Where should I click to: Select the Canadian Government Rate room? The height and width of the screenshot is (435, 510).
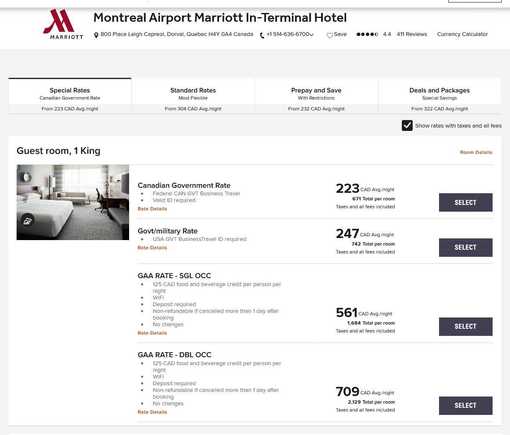pos(465,202)
